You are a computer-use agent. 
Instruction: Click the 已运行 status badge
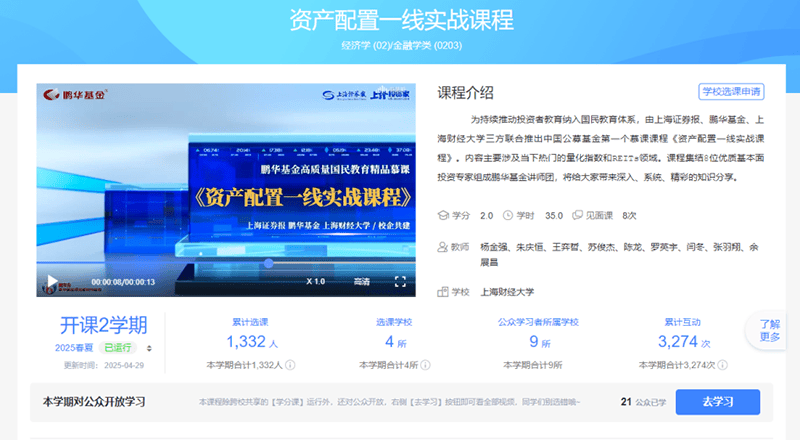[118, 348]
